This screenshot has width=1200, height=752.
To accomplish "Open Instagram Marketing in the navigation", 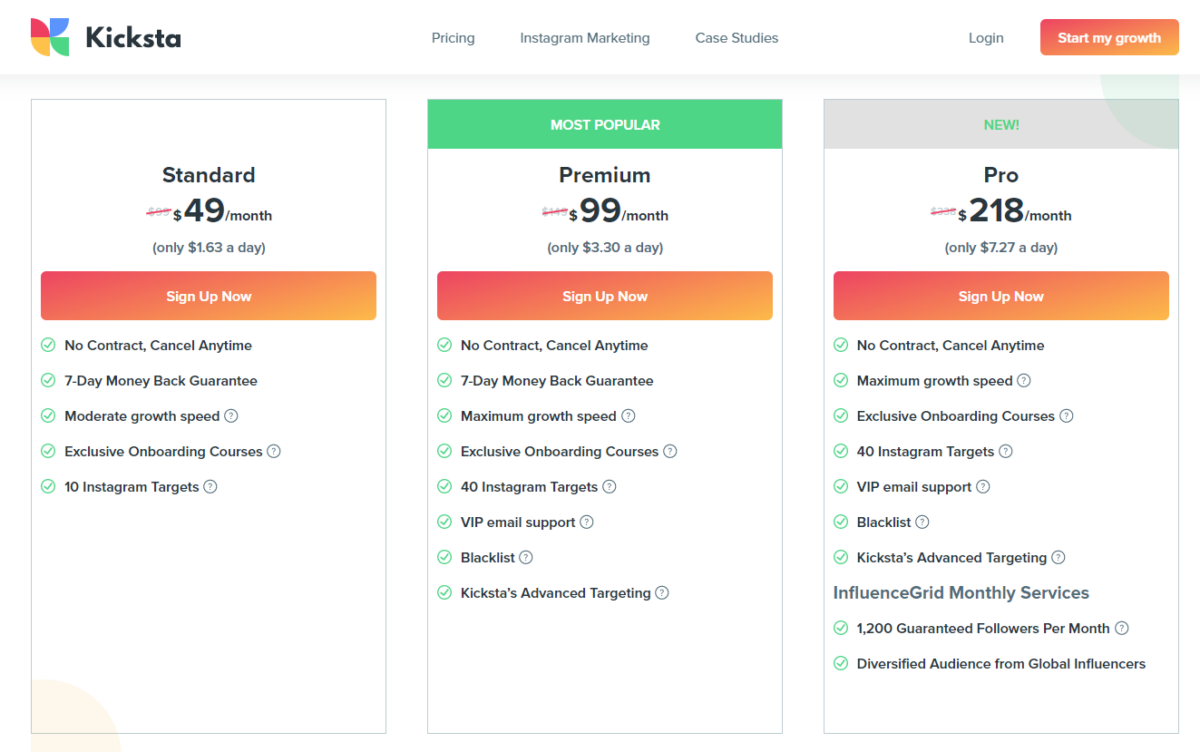I will [x=585, y=38].
